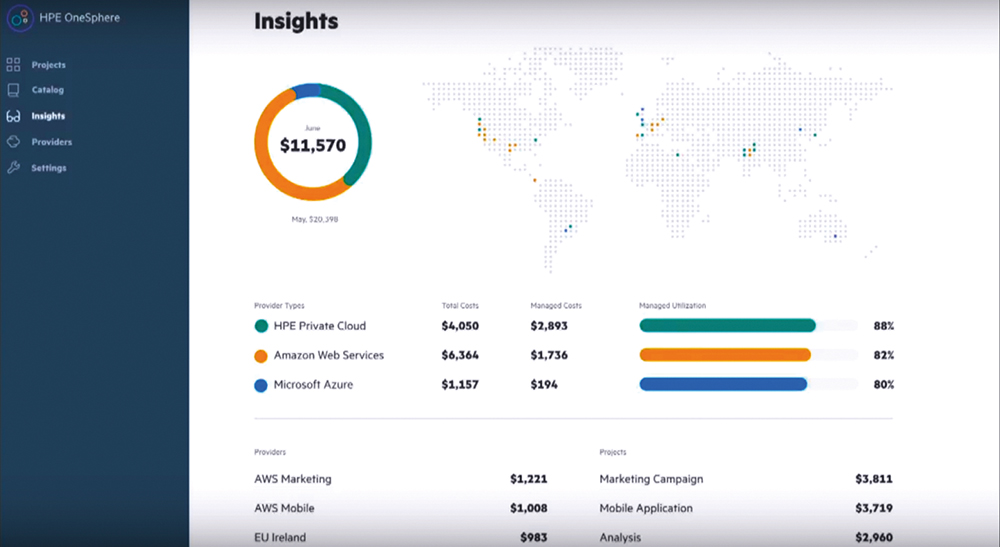Select the Amazon Web Services label
The height and width of the screenshot is (547, 1000).
point(329,355)
